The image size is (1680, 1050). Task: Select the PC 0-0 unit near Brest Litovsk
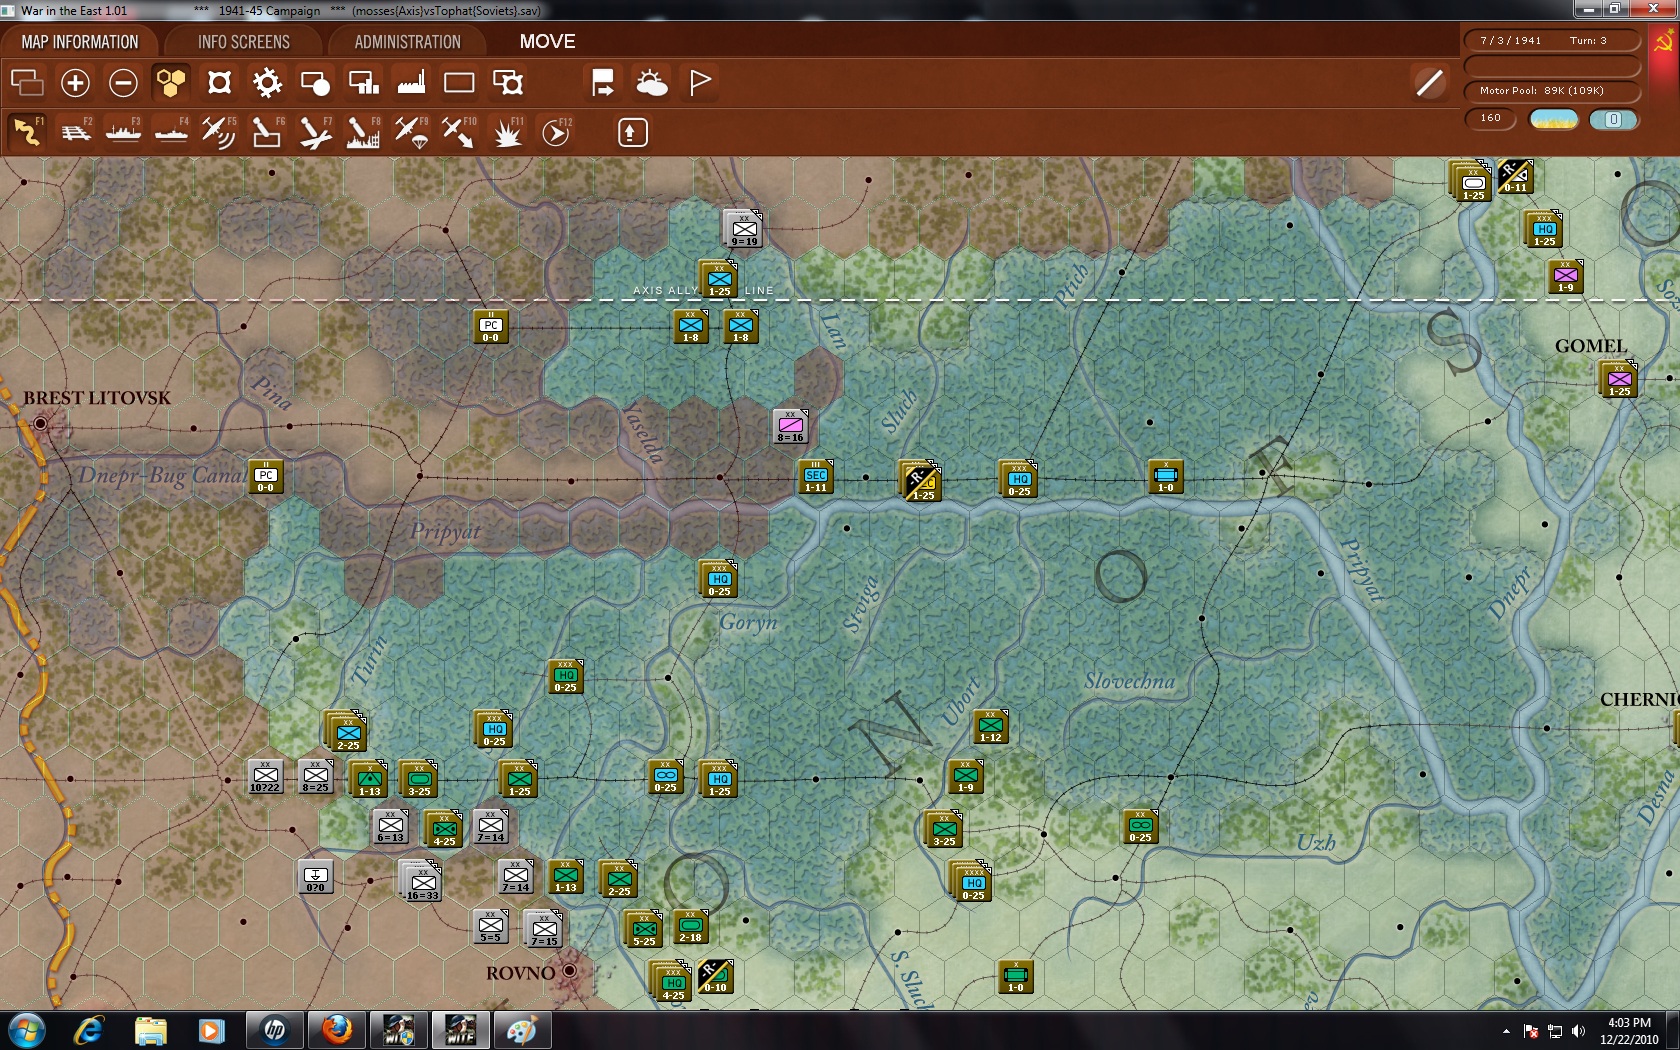tap(266, 477)
